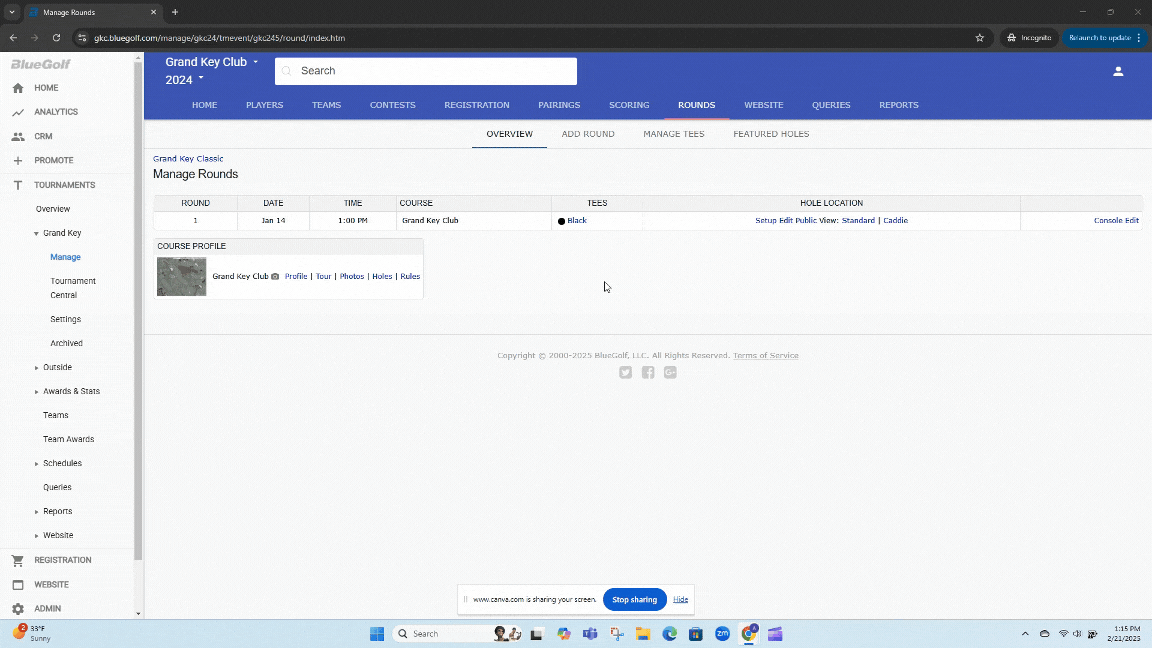Open the Registration cart icon
Image resolution: width=1152 pixels, height=648 pixels.
[x=18, y=561]
